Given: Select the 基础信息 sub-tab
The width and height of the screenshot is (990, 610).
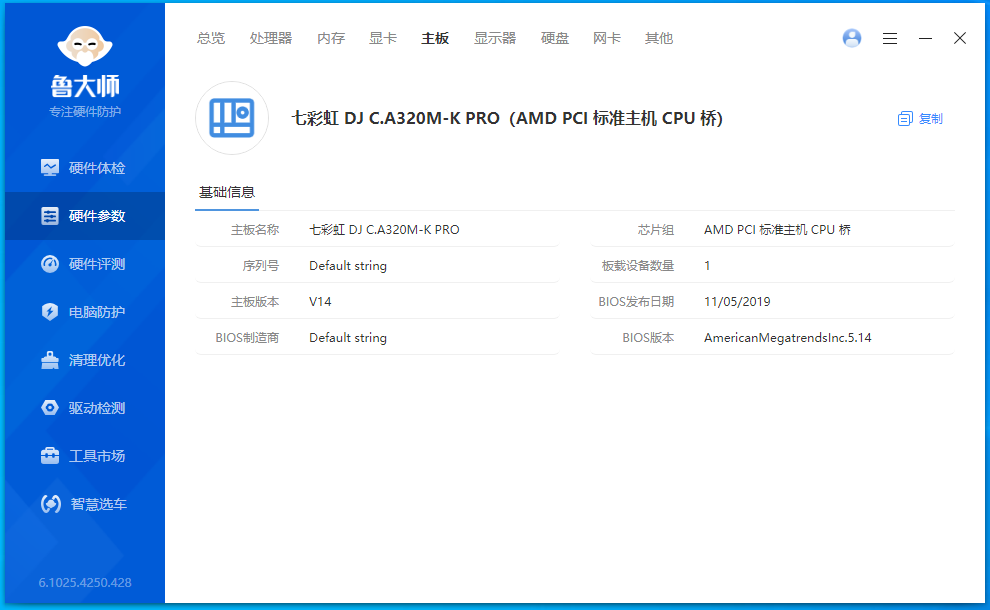Looking at the screenshot, I should click(x=227, y=193).
